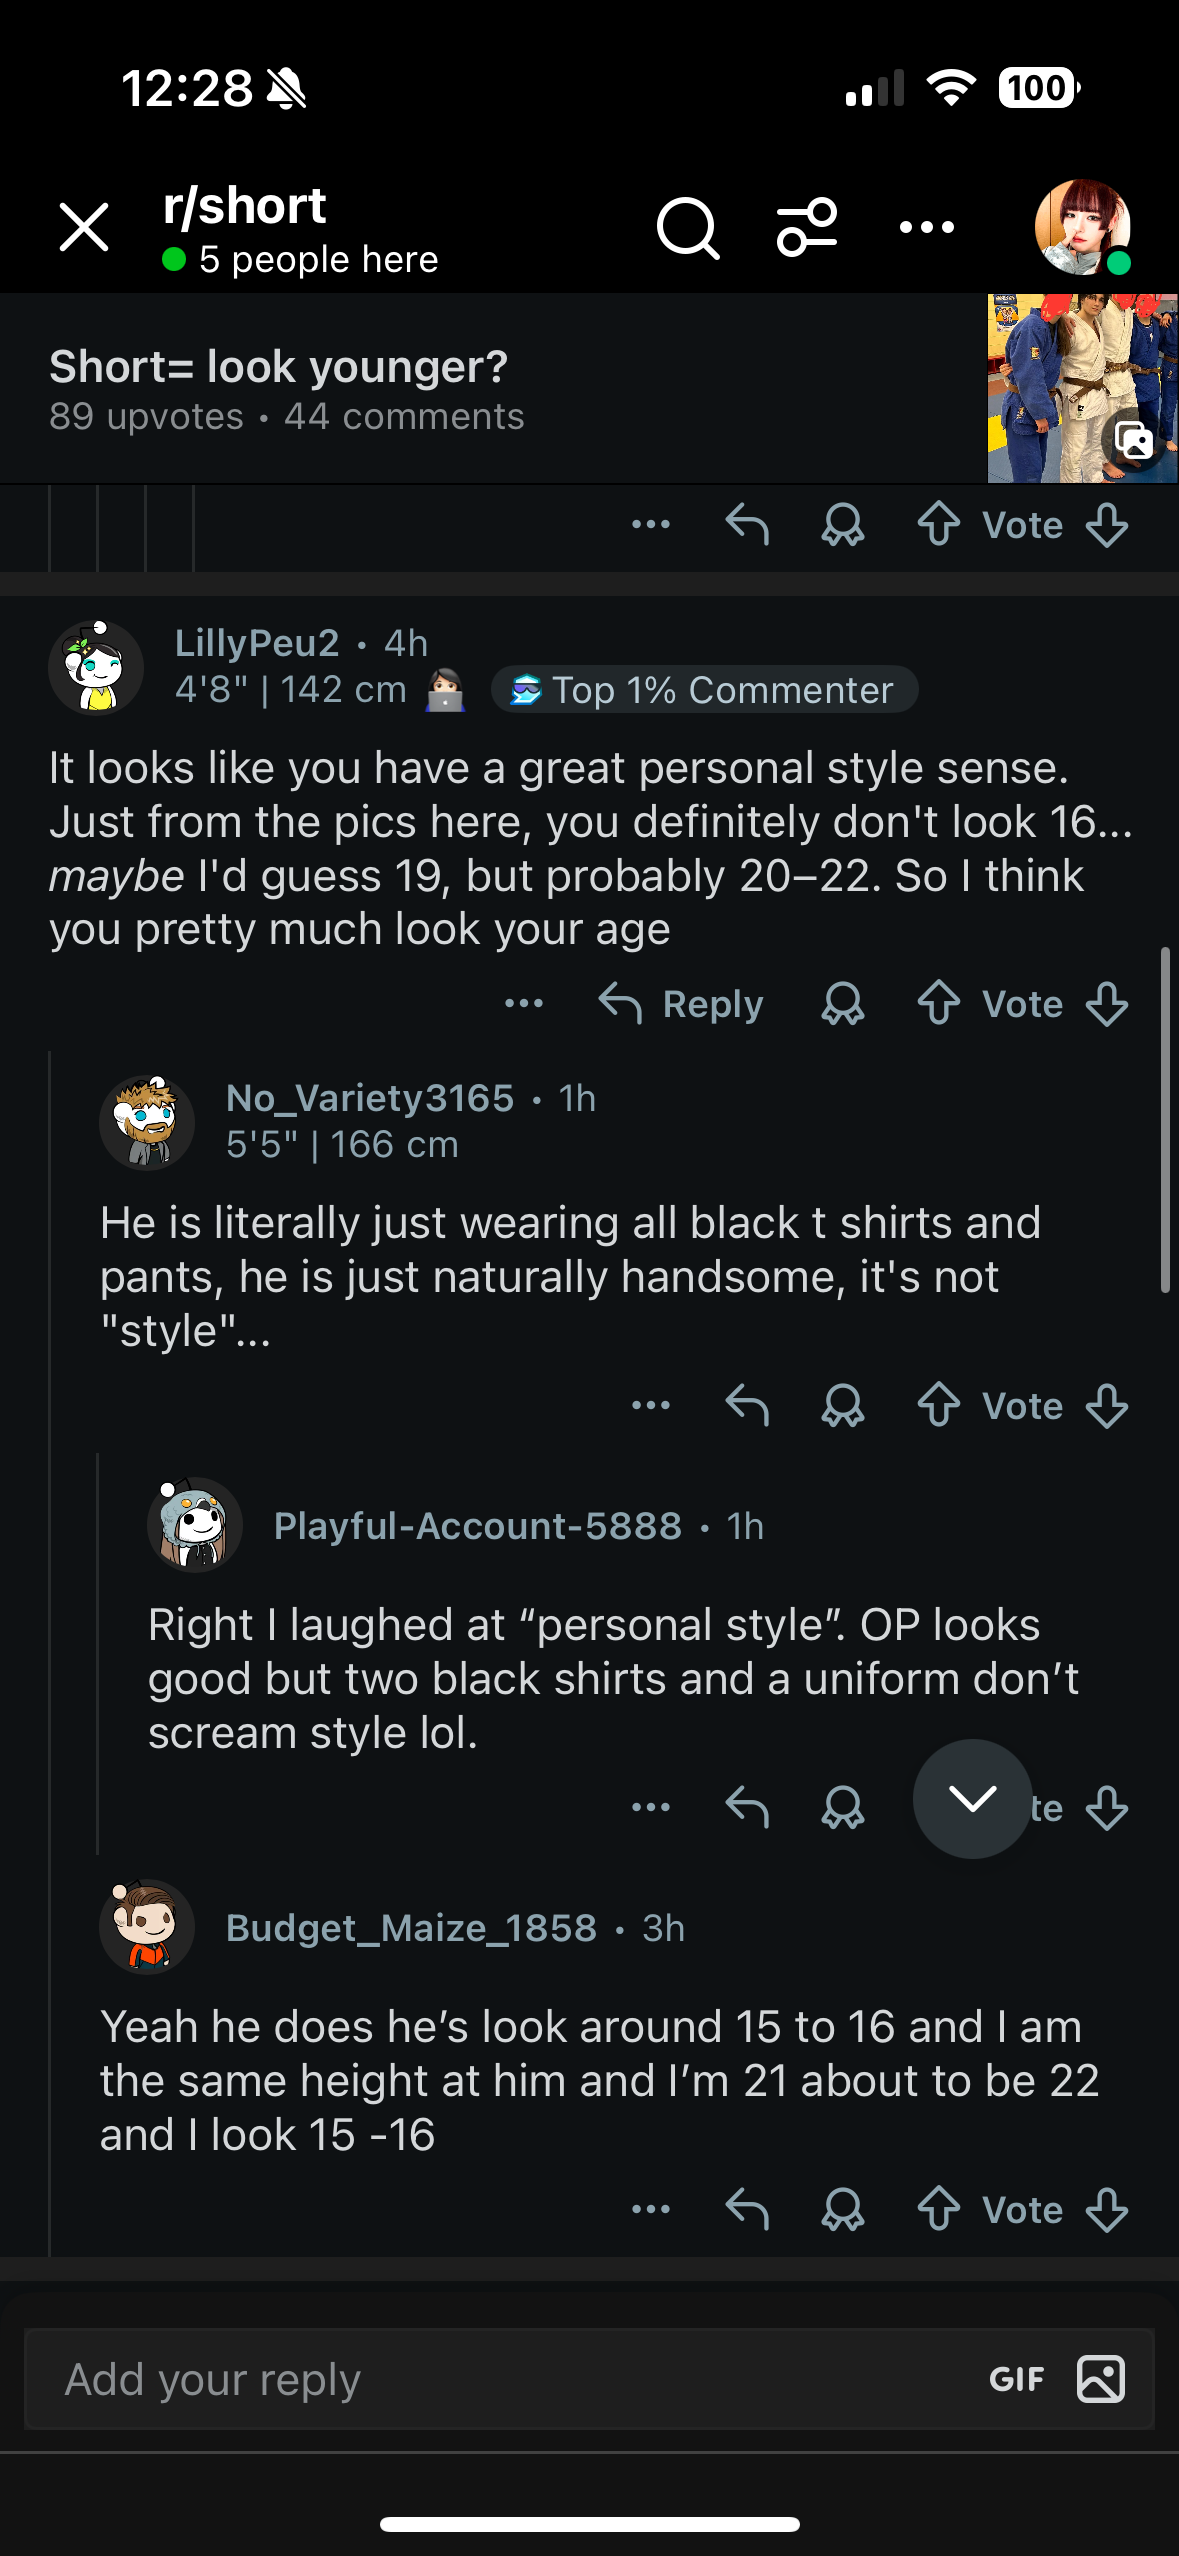Reply to LillyPeu2's comment
Screen dimensions: 1179x2556
tap(682, 1004)
